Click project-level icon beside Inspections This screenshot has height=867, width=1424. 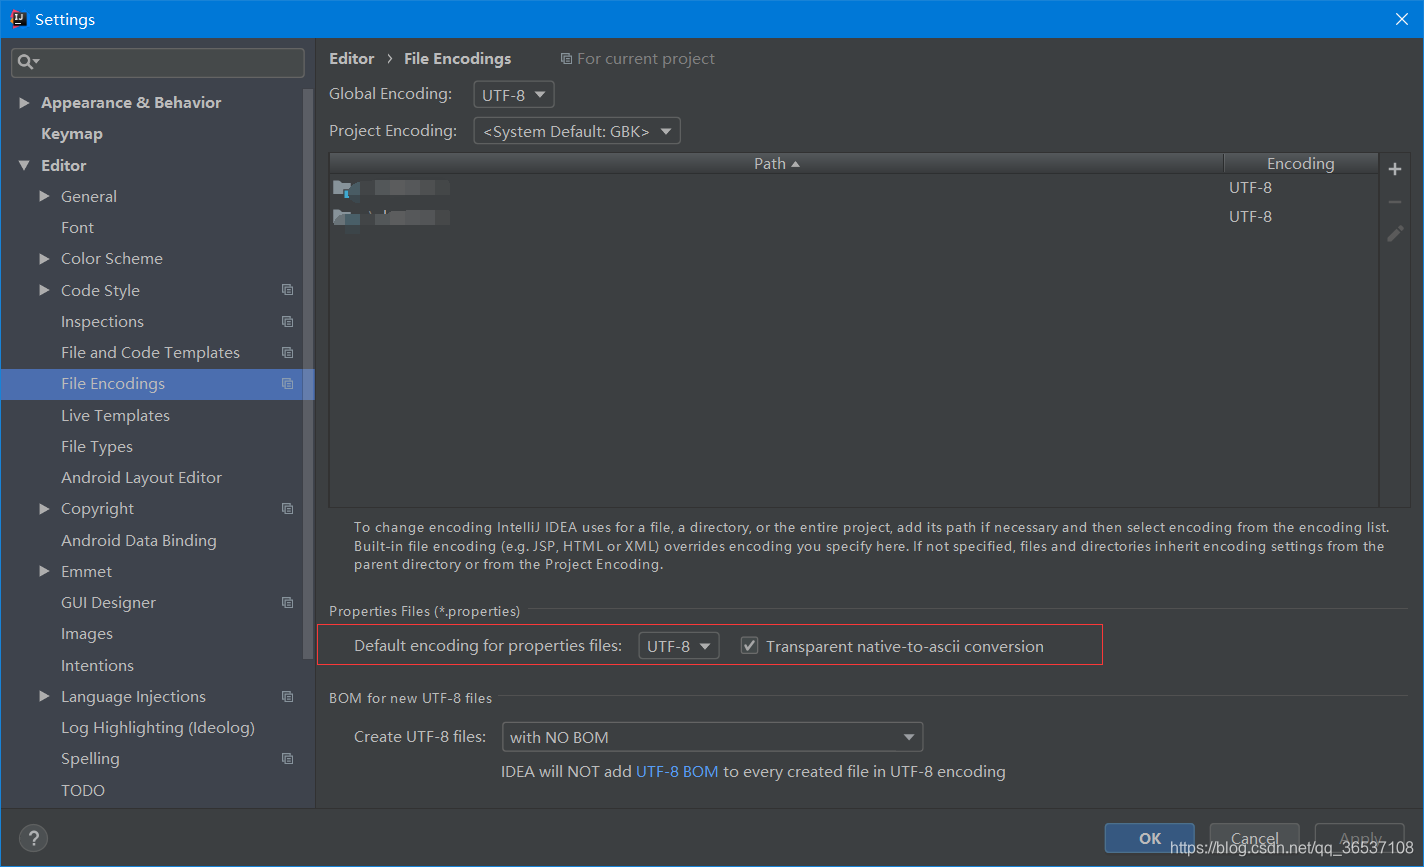tap(288, 321)
